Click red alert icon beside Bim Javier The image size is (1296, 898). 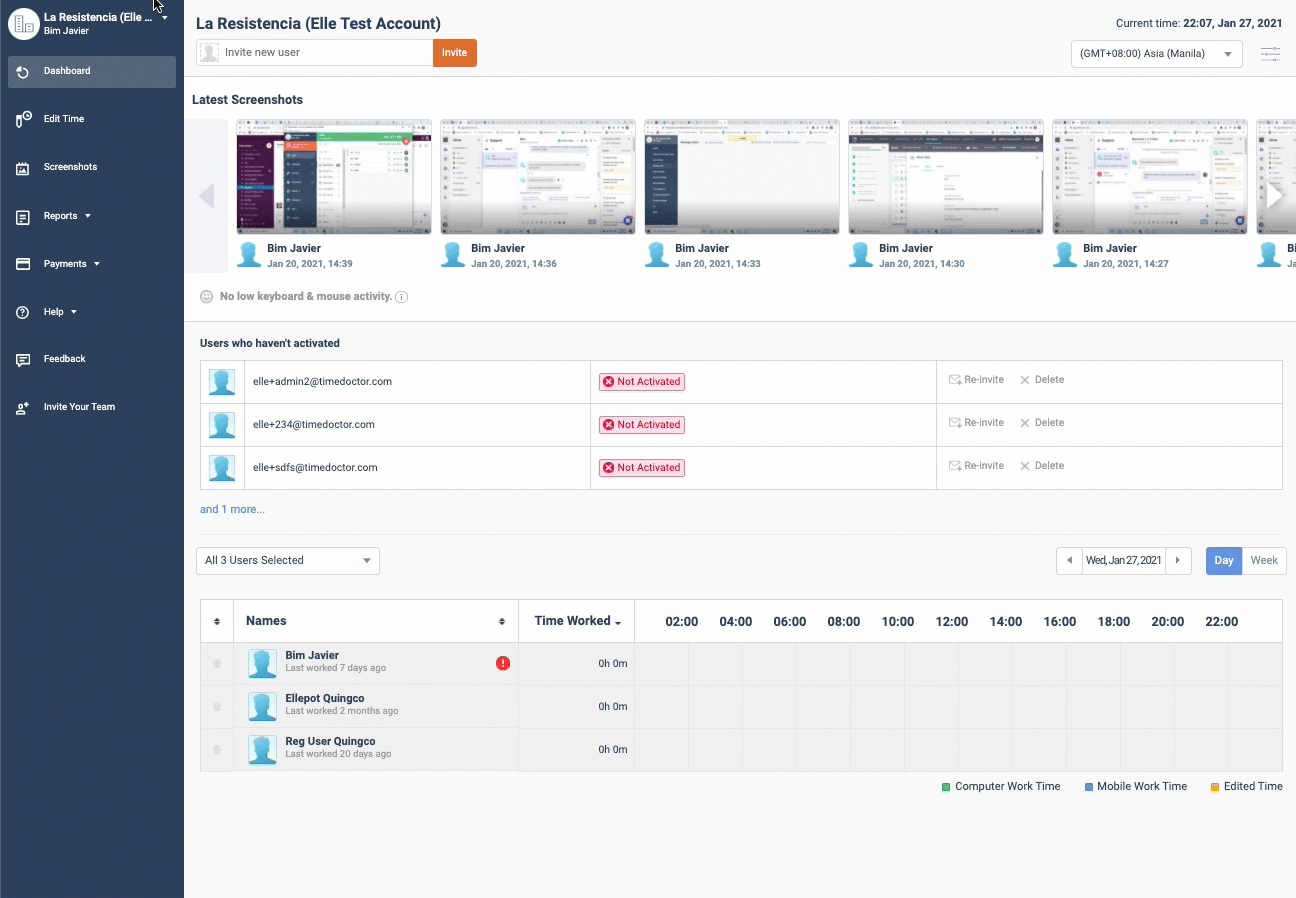tap(503, 663)
